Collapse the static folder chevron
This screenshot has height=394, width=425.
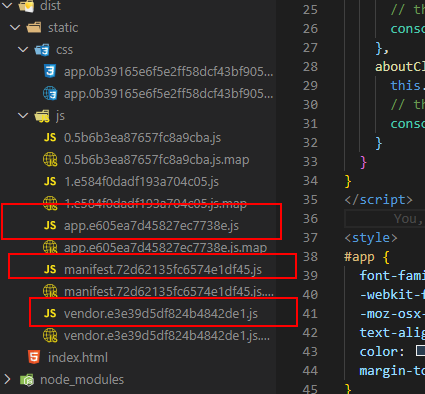15,27
